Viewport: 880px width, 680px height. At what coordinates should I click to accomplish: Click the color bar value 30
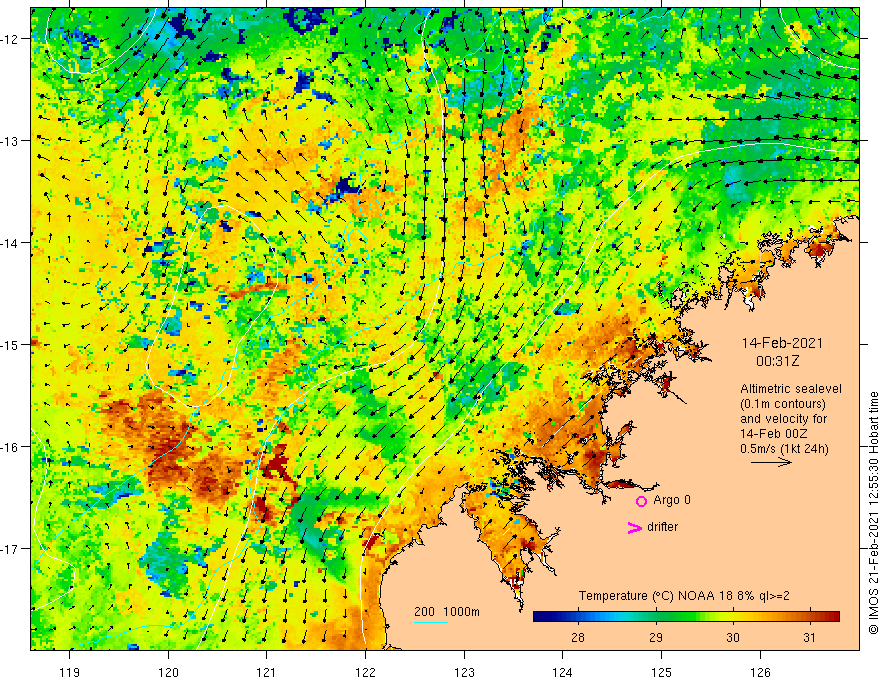tap(732, 637)
